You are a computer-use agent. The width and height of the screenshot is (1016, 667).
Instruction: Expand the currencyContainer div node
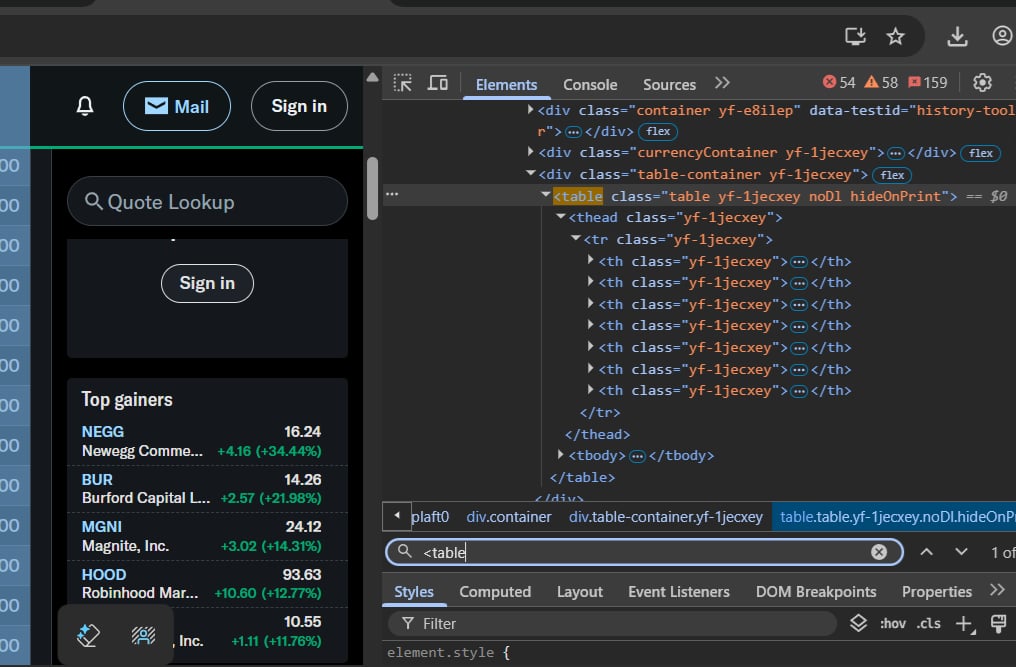coord(531,153)
